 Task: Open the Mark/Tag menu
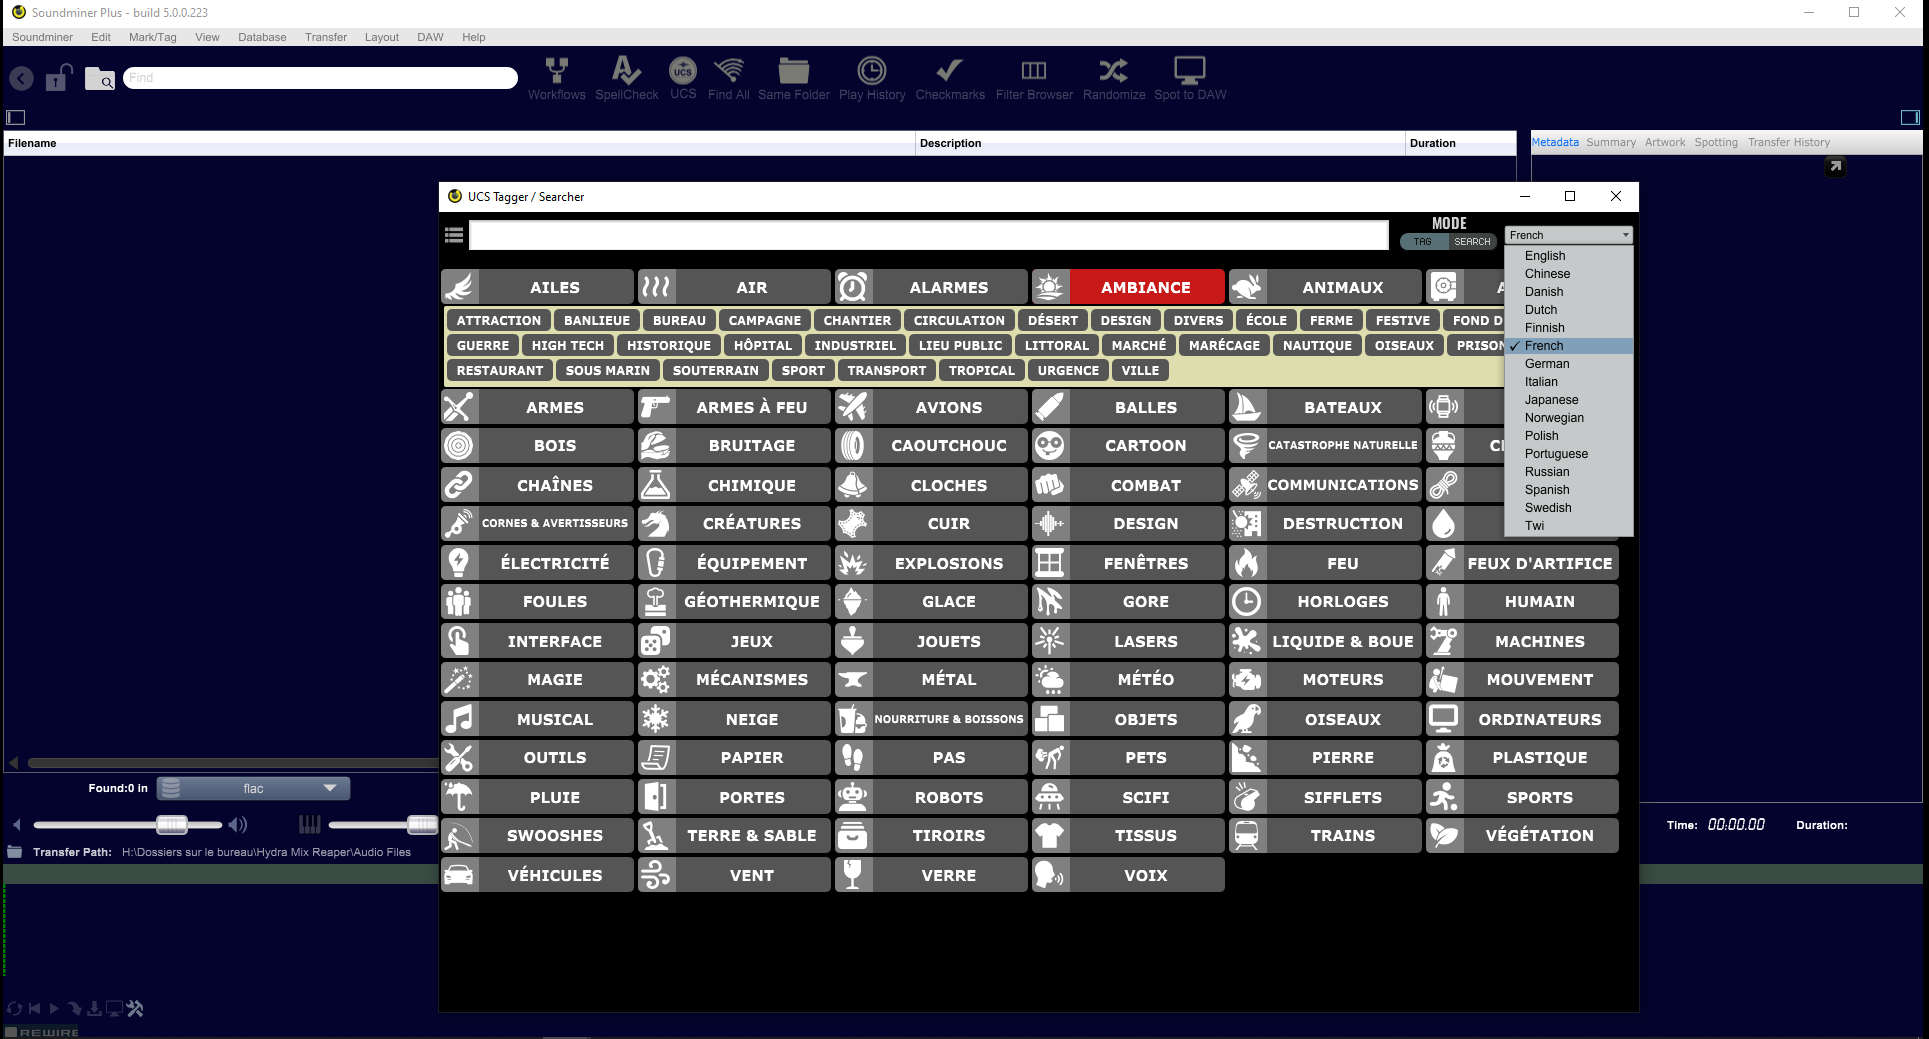click(152, 37)
